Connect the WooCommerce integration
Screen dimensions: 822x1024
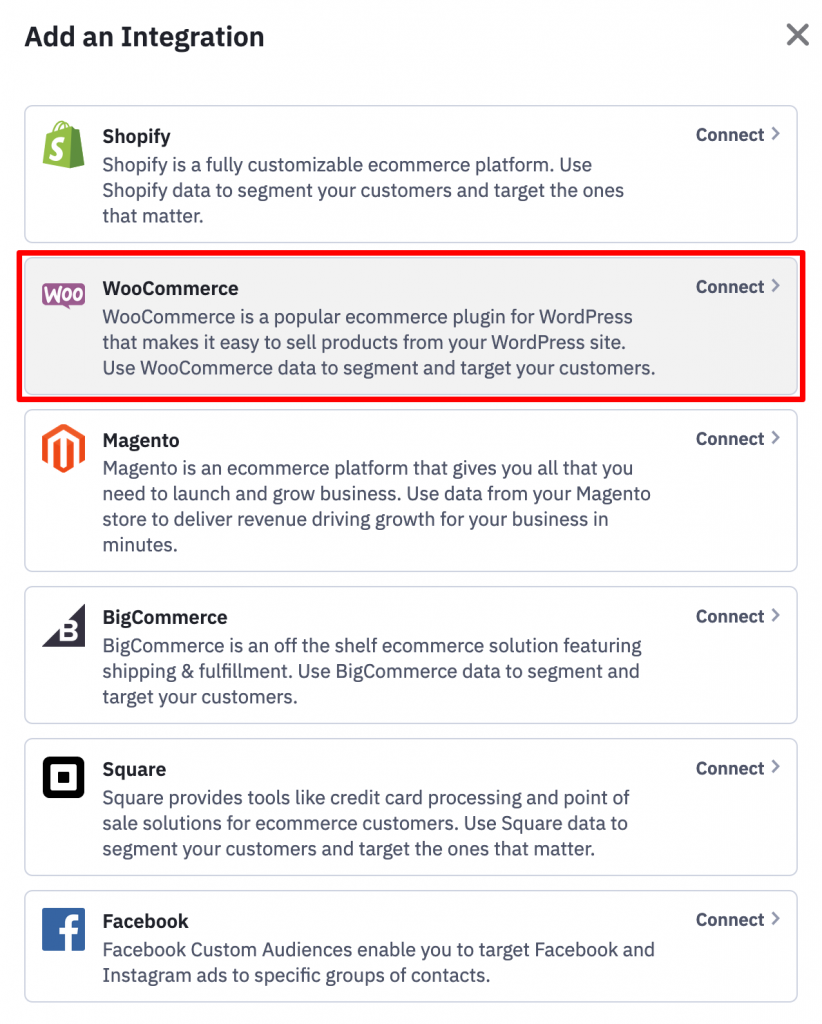(737, 287)
